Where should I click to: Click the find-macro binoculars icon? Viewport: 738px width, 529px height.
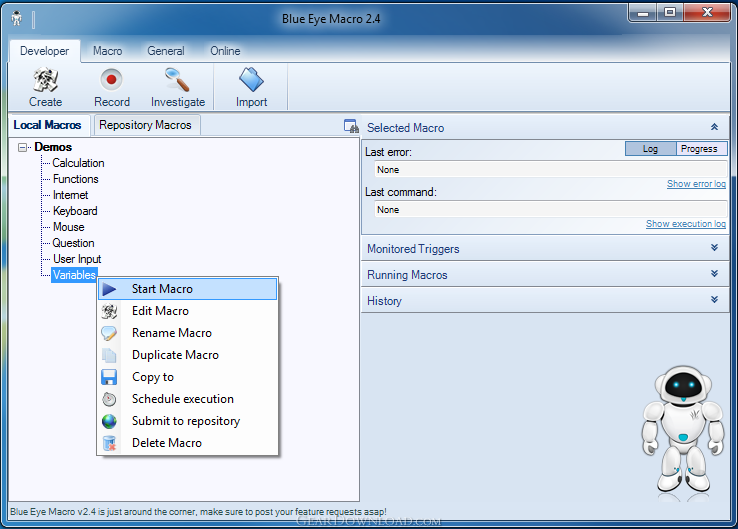point(351,126)
